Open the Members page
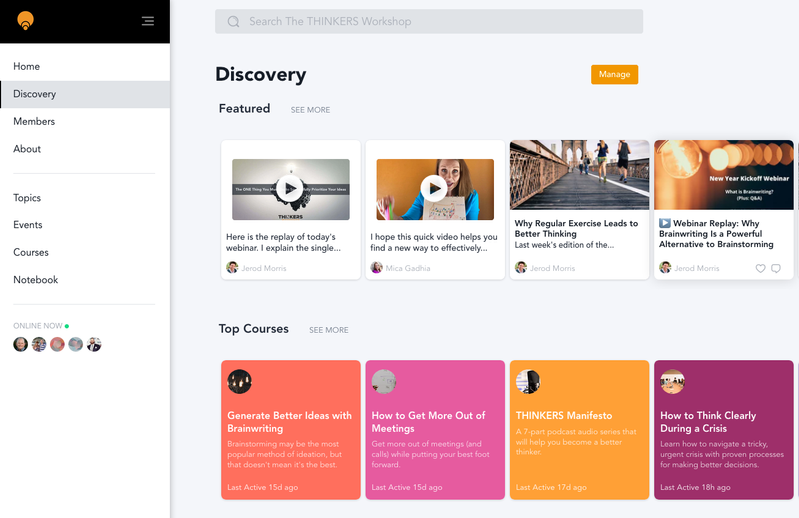This screenshot has width=799, height=518. pos(85,122)
